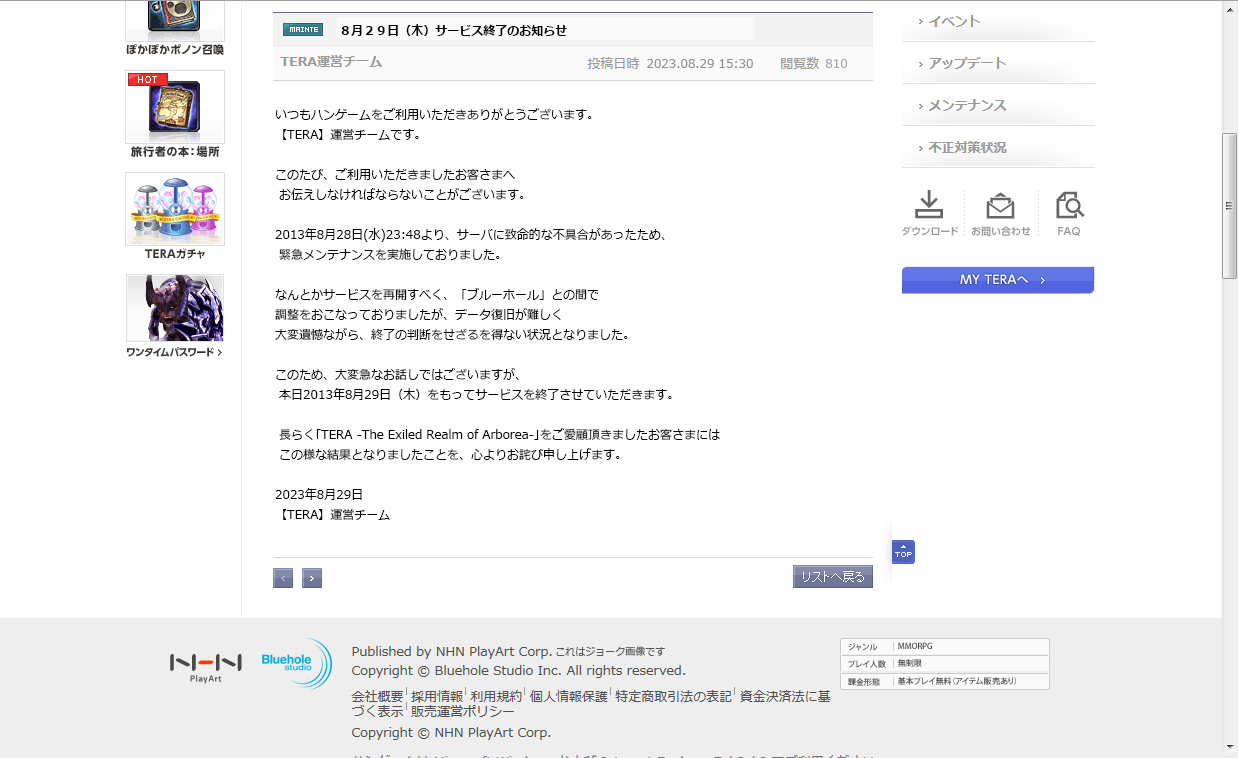Open the 採用情報 footer link
Screen dimensions: 1238x758
[437, 696]
